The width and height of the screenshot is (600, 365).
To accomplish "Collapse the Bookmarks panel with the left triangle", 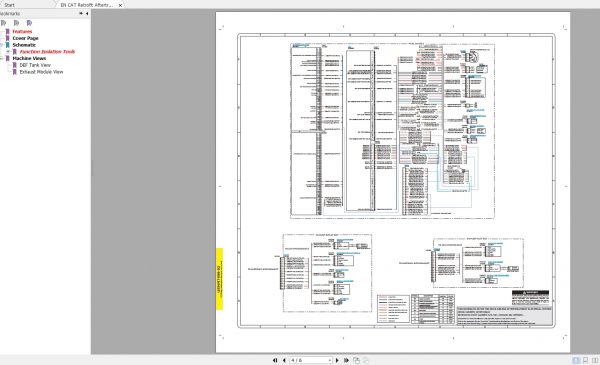I will coord(87,13).
